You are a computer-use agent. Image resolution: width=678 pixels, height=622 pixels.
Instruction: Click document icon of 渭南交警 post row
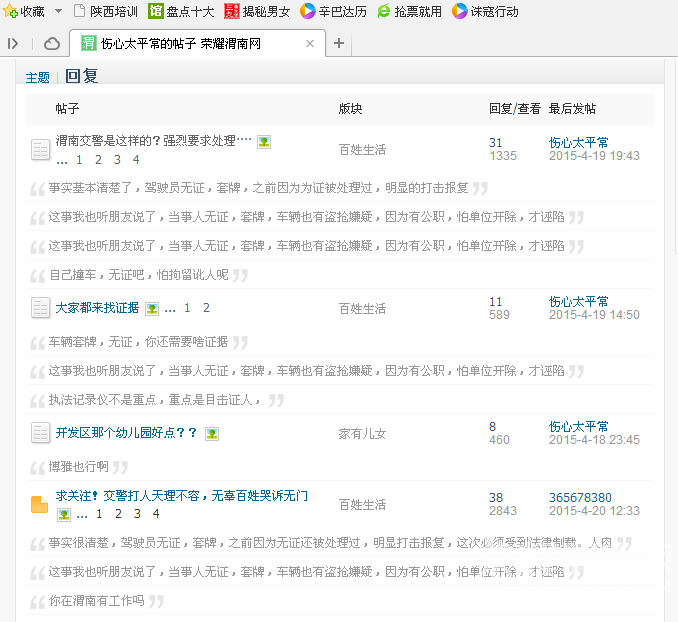(x=41, y=150)
